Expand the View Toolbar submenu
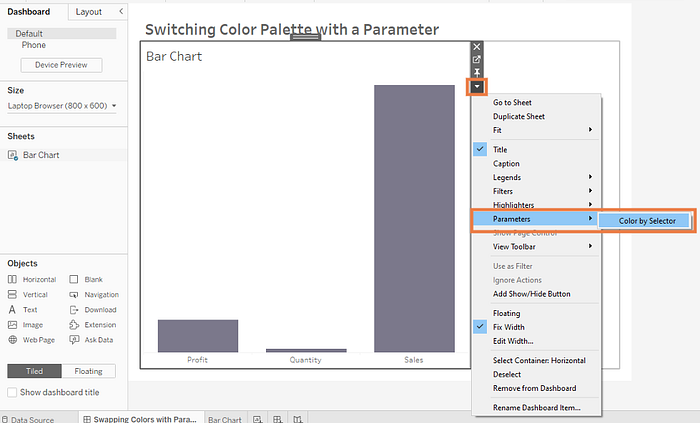 tap(536, 246)
